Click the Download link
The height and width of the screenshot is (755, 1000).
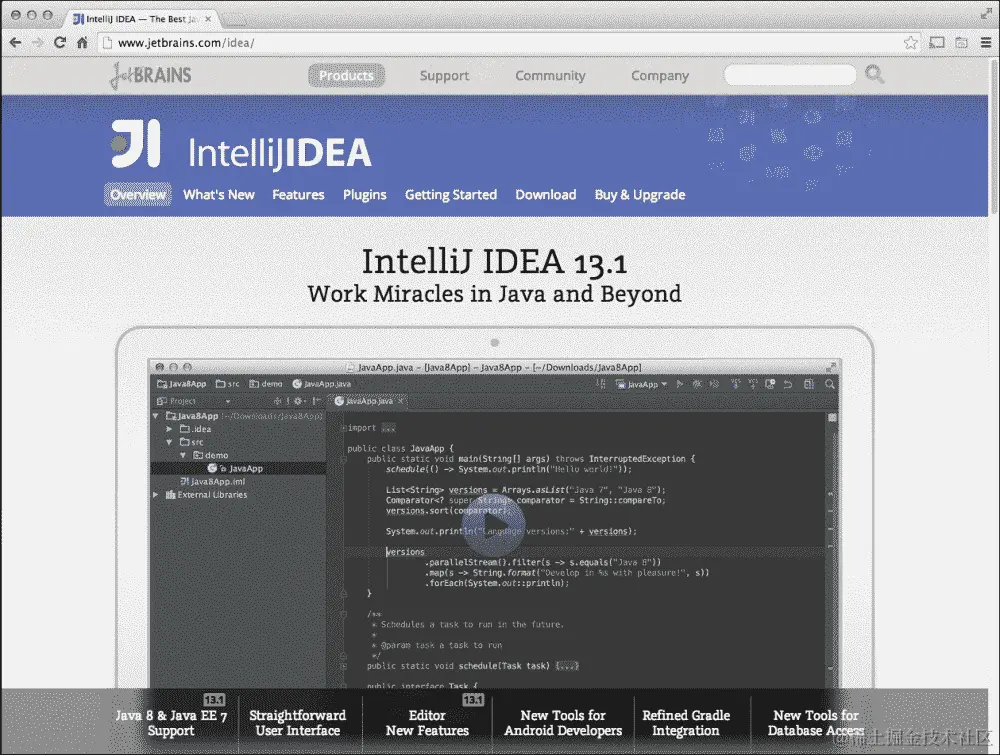point(545,194)
